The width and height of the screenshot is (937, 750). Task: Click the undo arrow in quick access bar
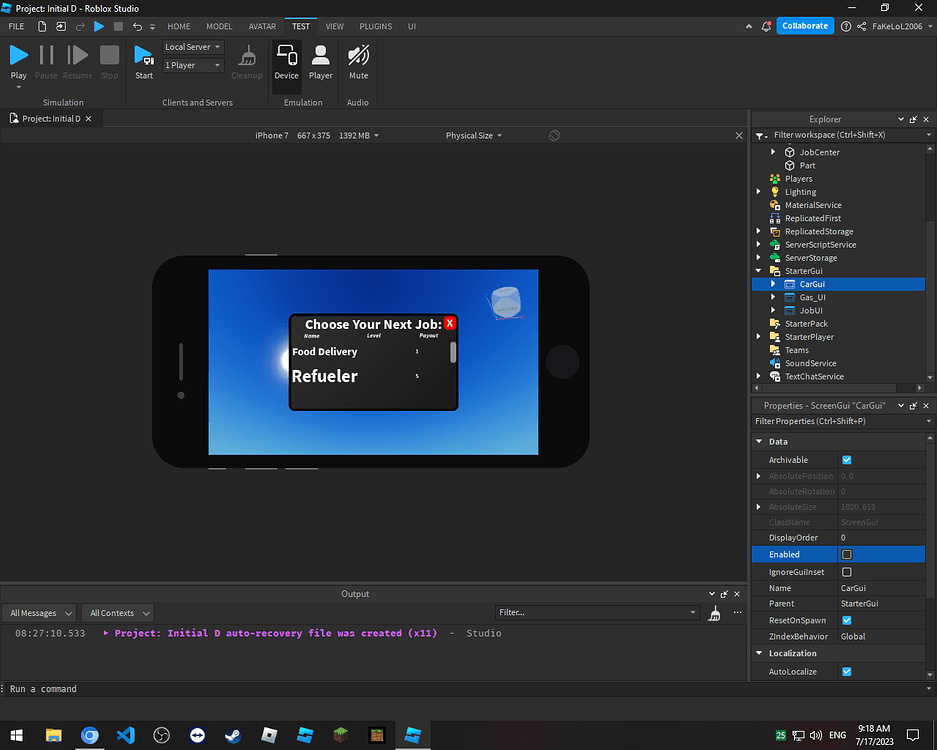tap(137, 26)
